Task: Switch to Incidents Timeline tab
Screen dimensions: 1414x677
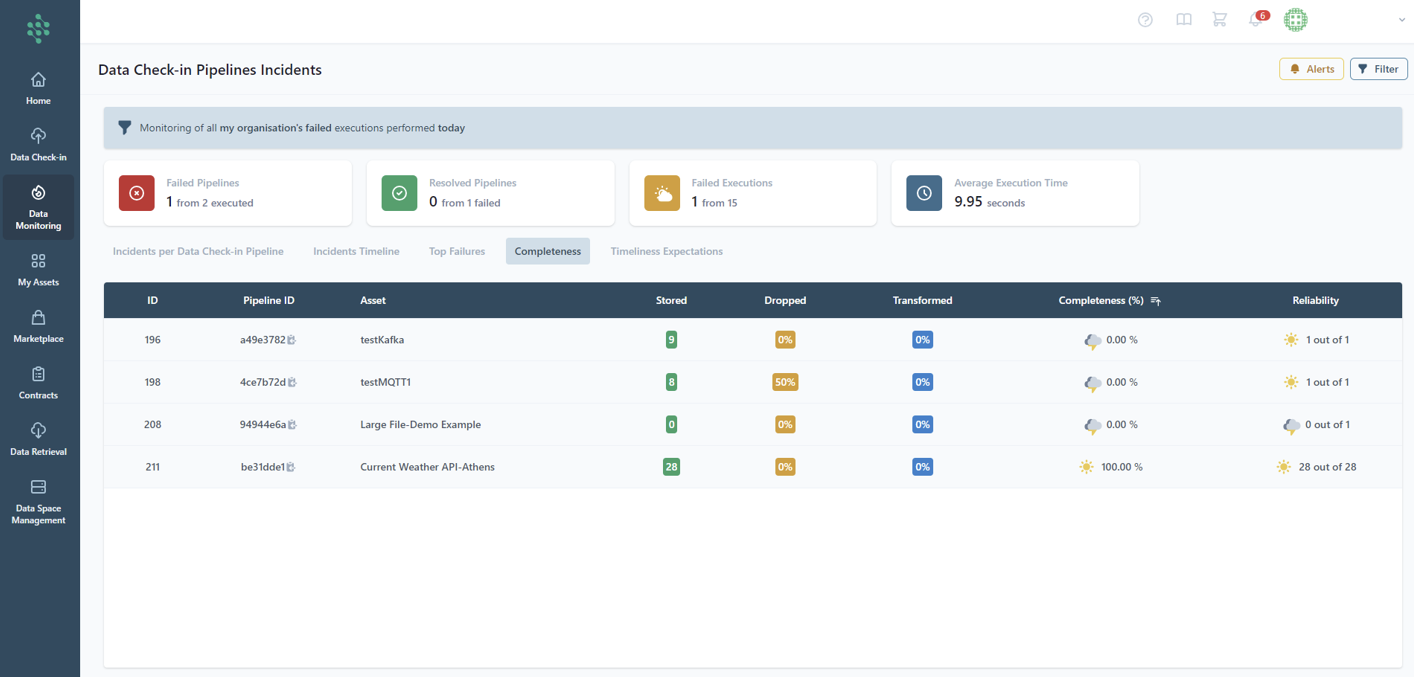Action: coord(356,251)
